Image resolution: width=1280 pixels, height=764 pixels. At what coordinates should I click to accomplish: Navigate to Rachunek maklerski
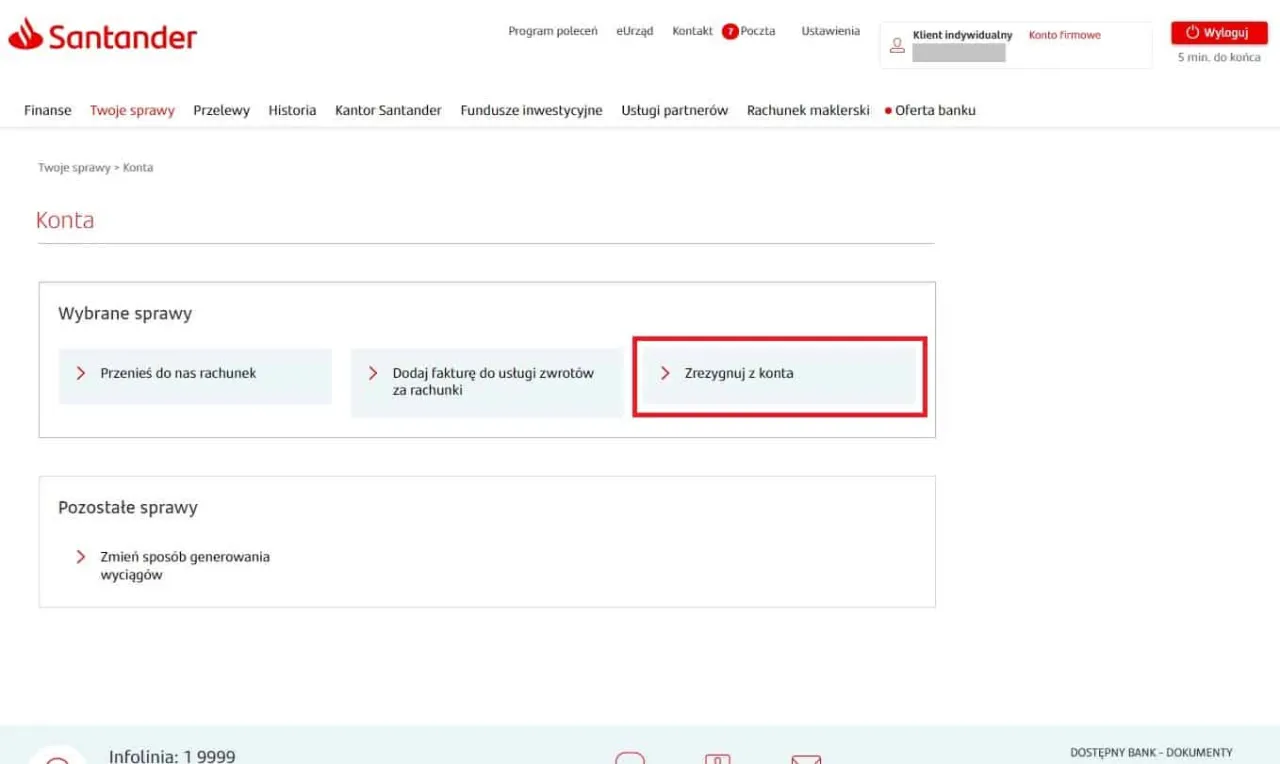pyautogui.click(x=808, y=110)
